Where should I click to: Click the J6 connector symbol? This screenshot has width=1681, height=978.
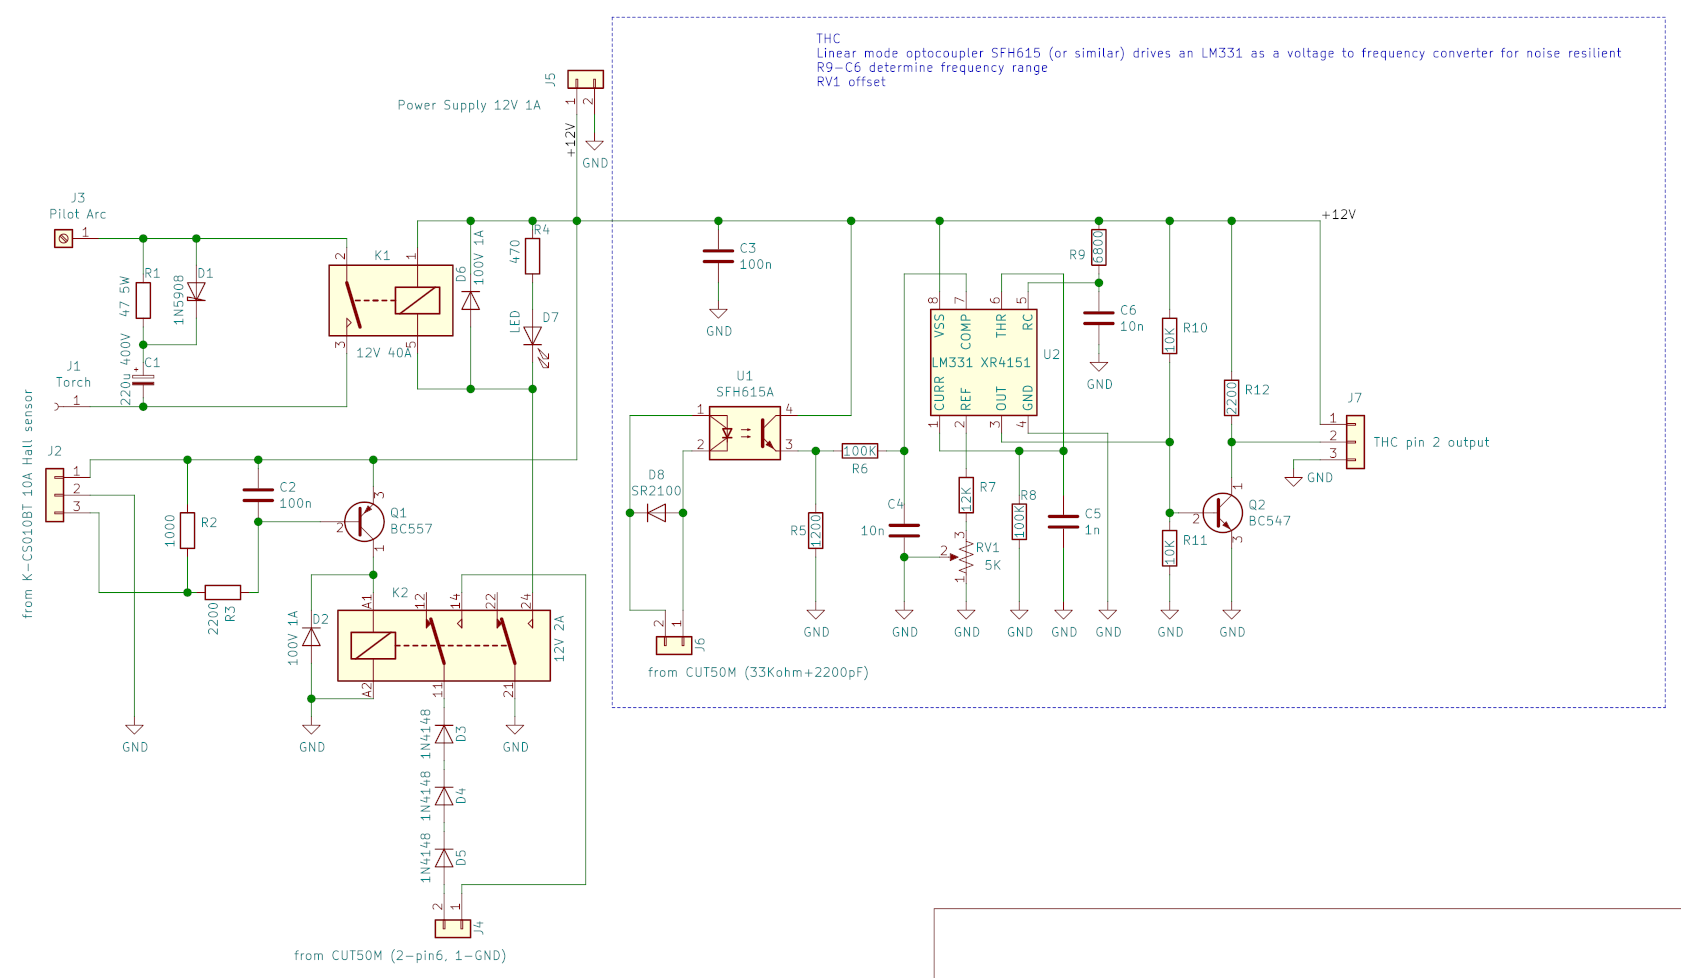673,645
